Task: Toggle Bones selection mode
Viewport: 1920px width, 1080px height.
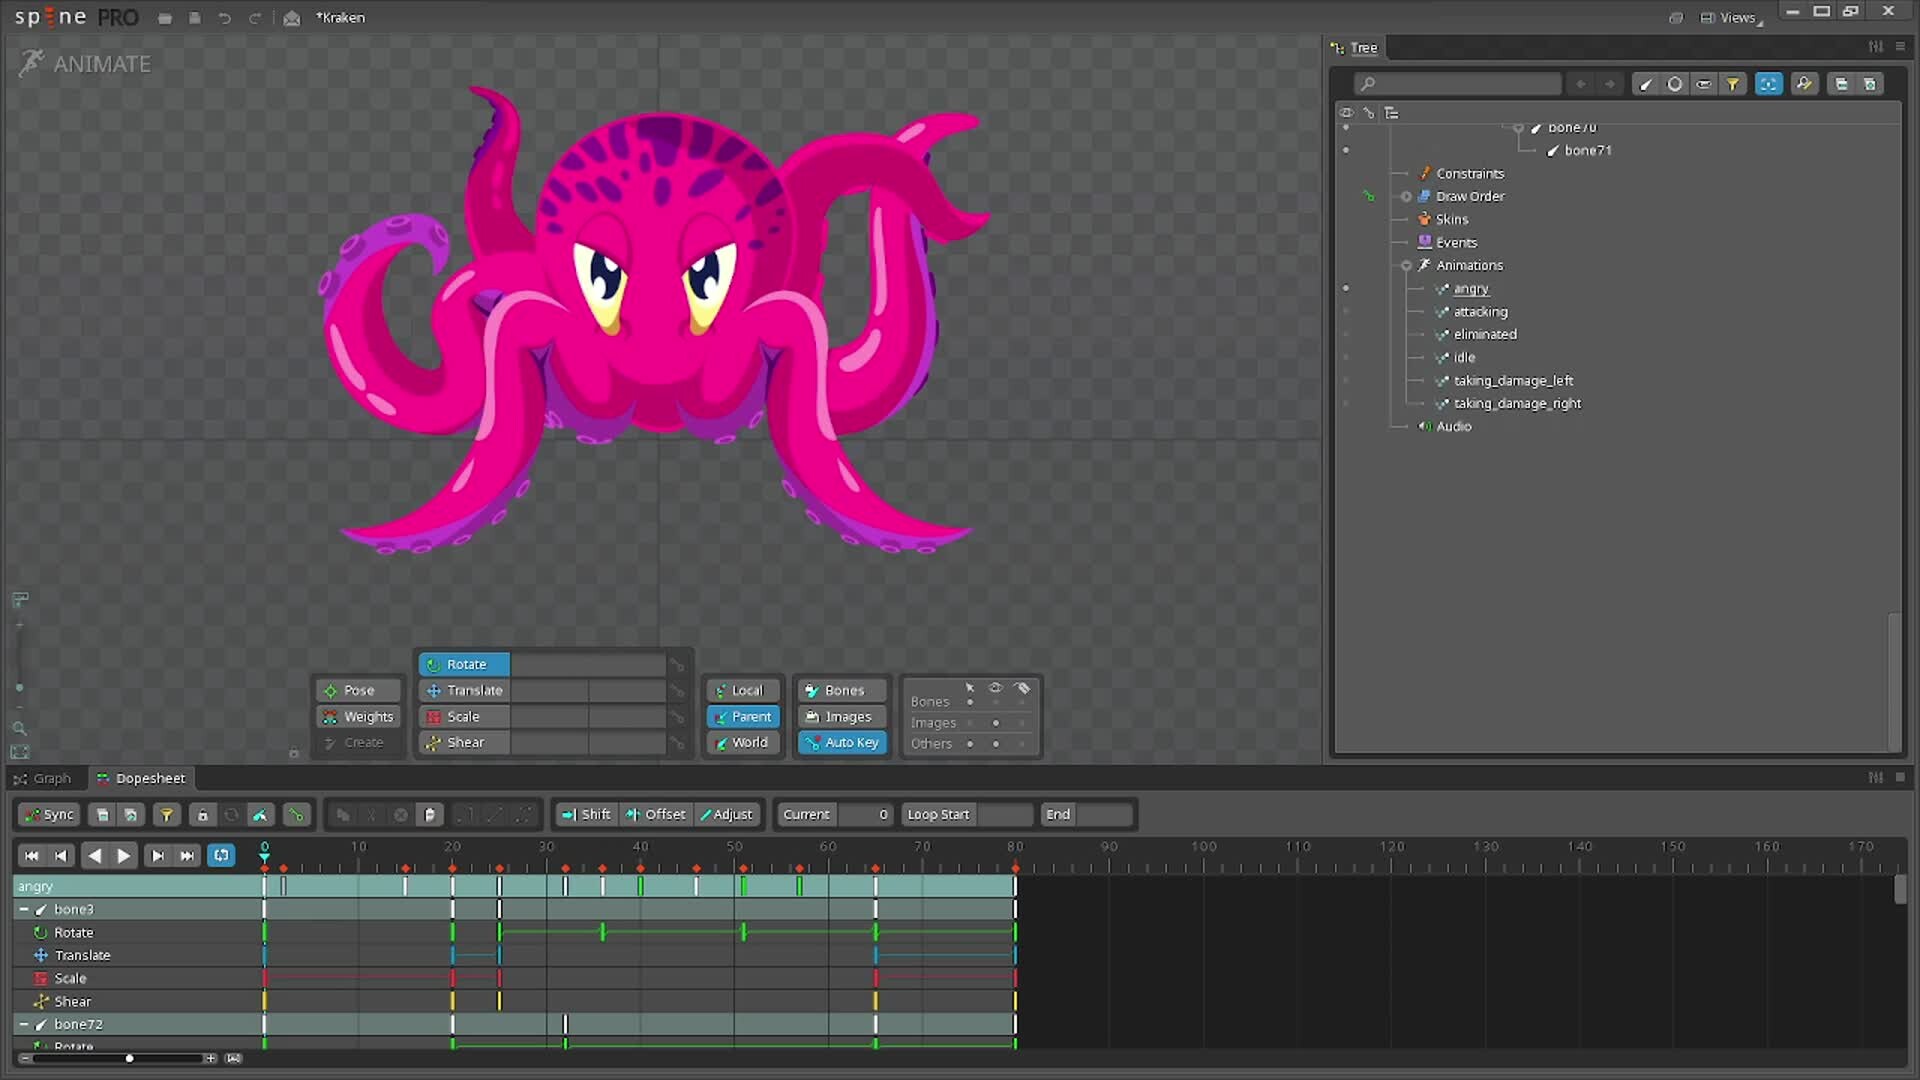Action: [x=841, y=690]
